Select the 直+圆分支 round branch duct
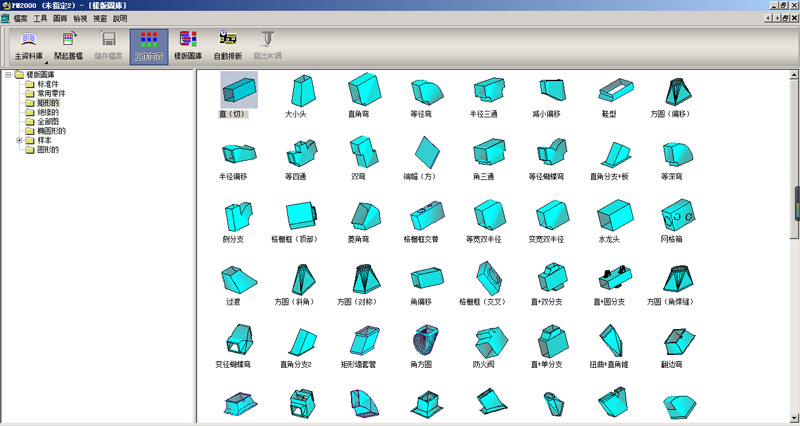The width and height of the screenshot is (800, 426). (615, 277)
